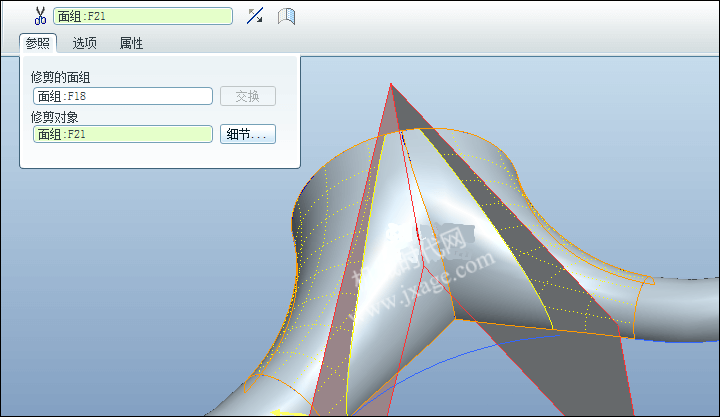Image resolution: width=720 pixels, height=417 pixels.
Task: Click the orange end edge of the tube
Action: (x=643, y=303)
